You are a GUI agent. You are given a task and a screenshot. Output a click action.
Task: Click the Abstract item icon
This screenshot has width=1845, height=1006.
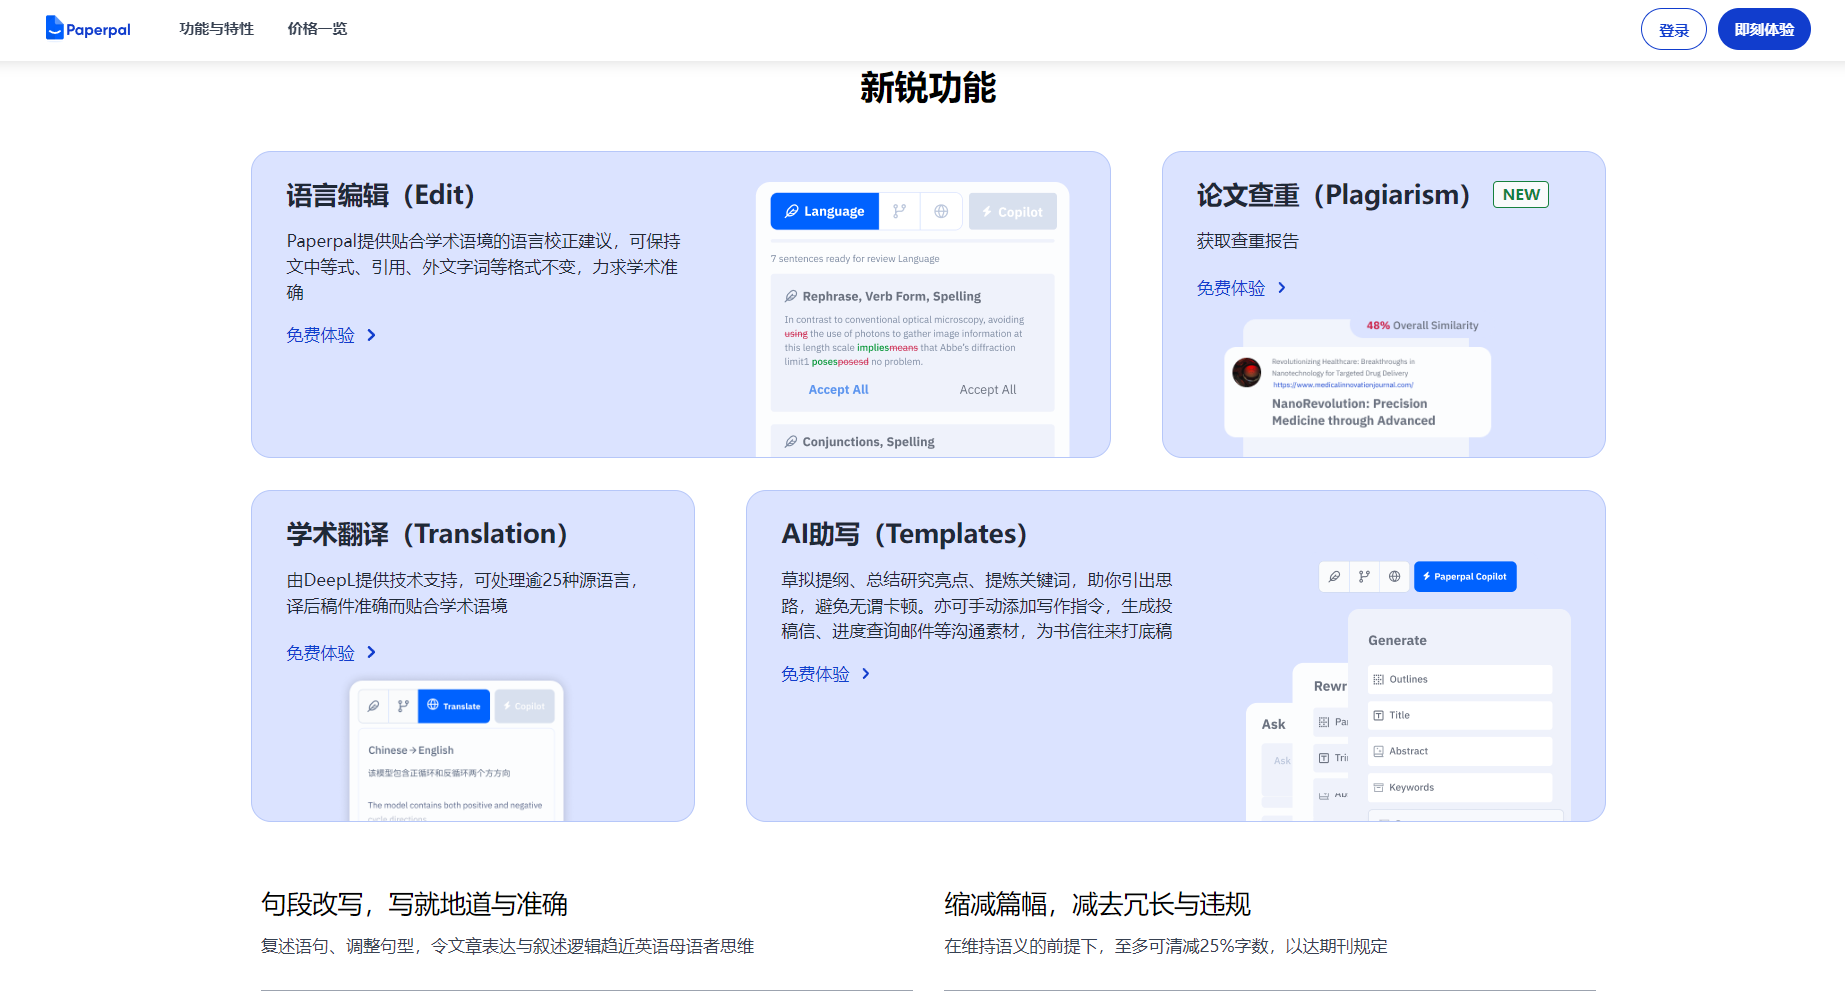(1378, 751)
